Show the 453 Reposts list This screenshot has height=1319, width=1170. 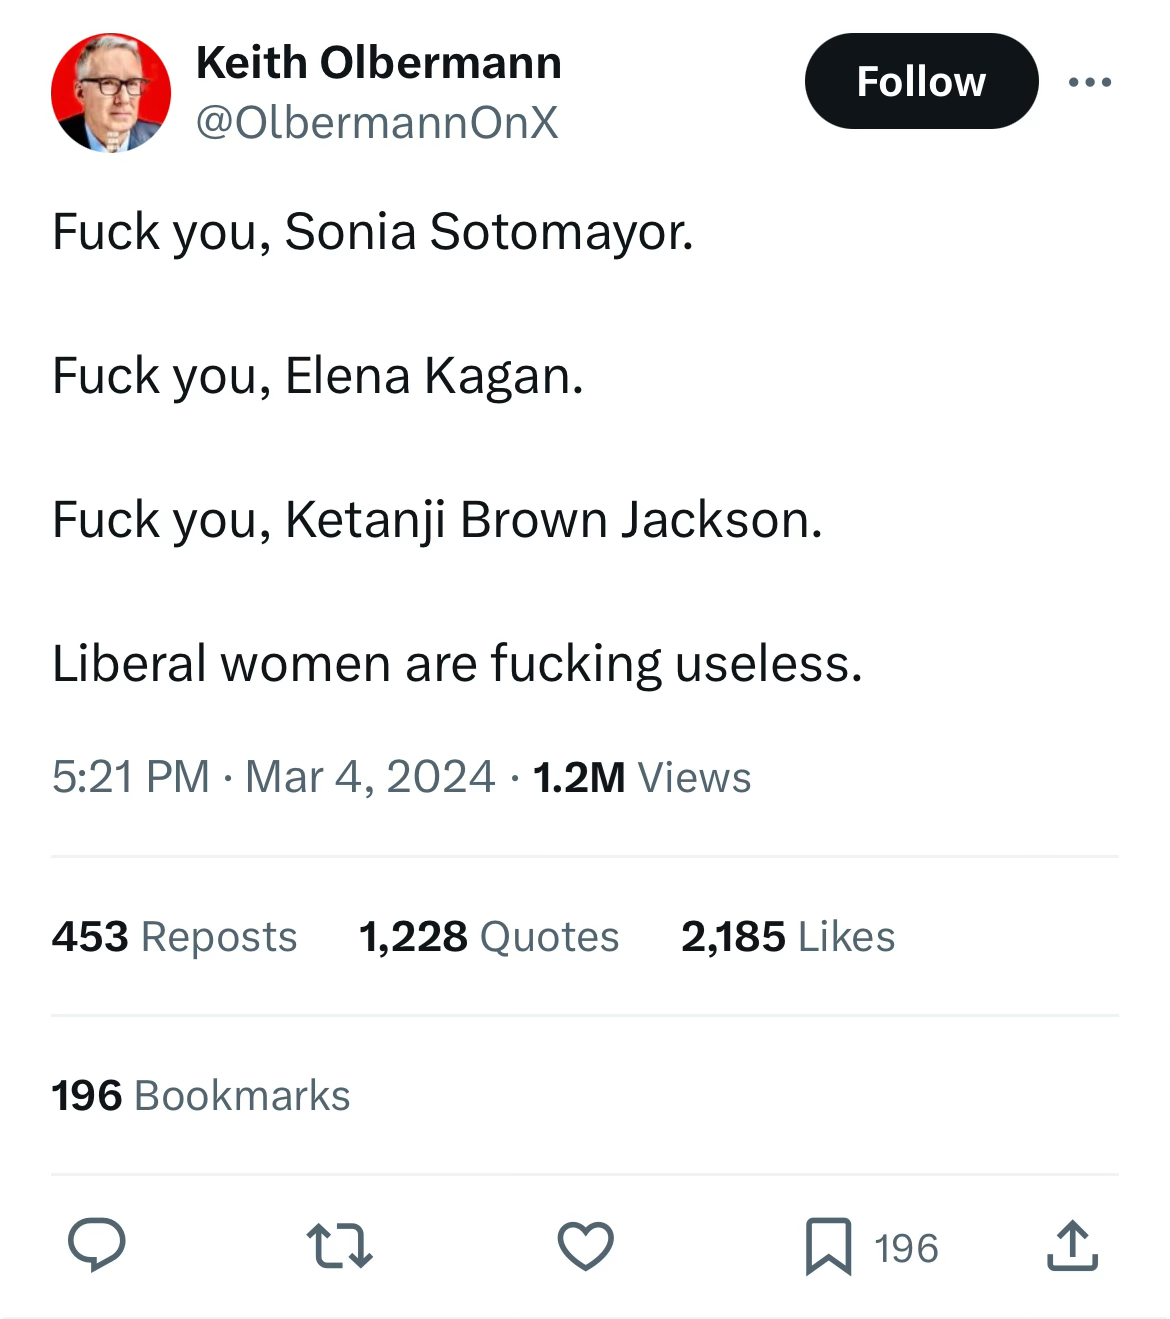click(x=174, y=937)
